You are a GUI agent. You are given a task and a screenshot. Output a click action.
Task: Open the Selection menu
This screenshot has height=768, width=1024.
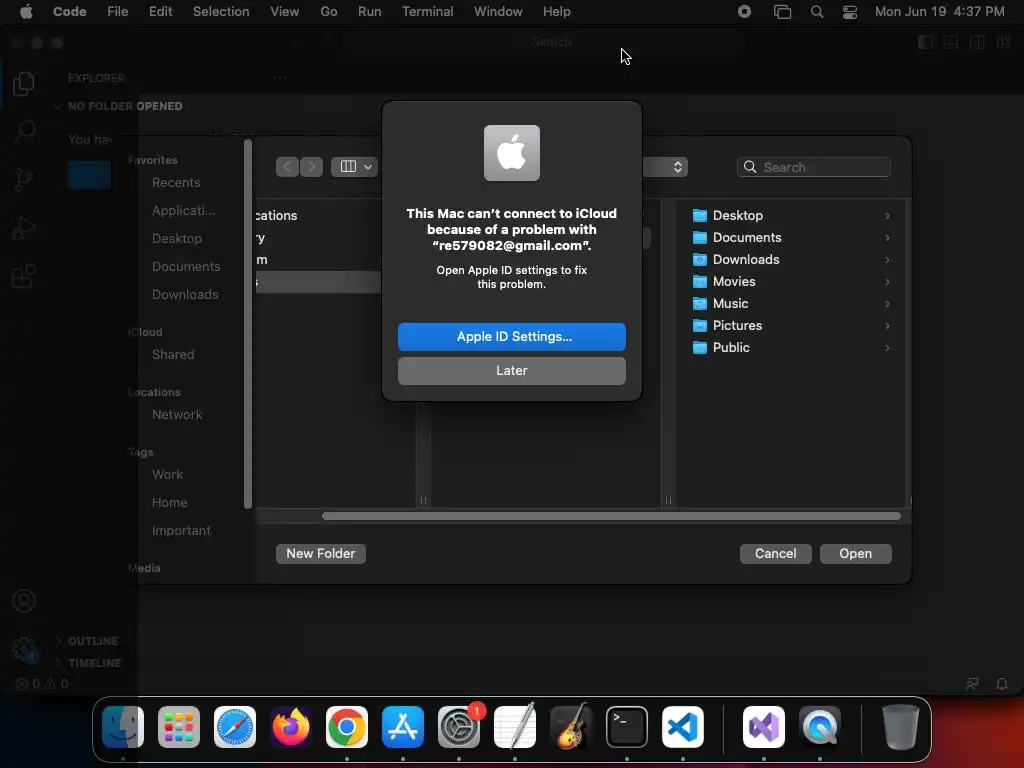click(221, 12)
